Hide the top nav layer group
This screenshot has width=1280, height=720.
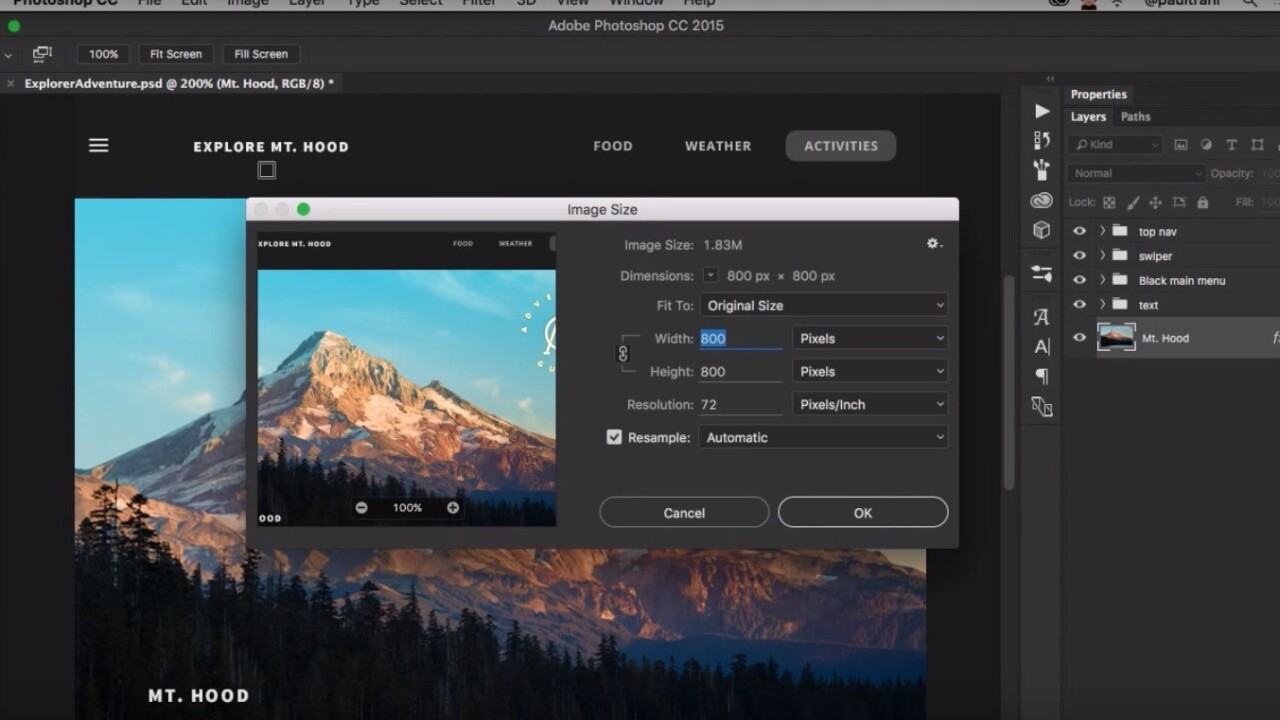(x=1079, y=231)
